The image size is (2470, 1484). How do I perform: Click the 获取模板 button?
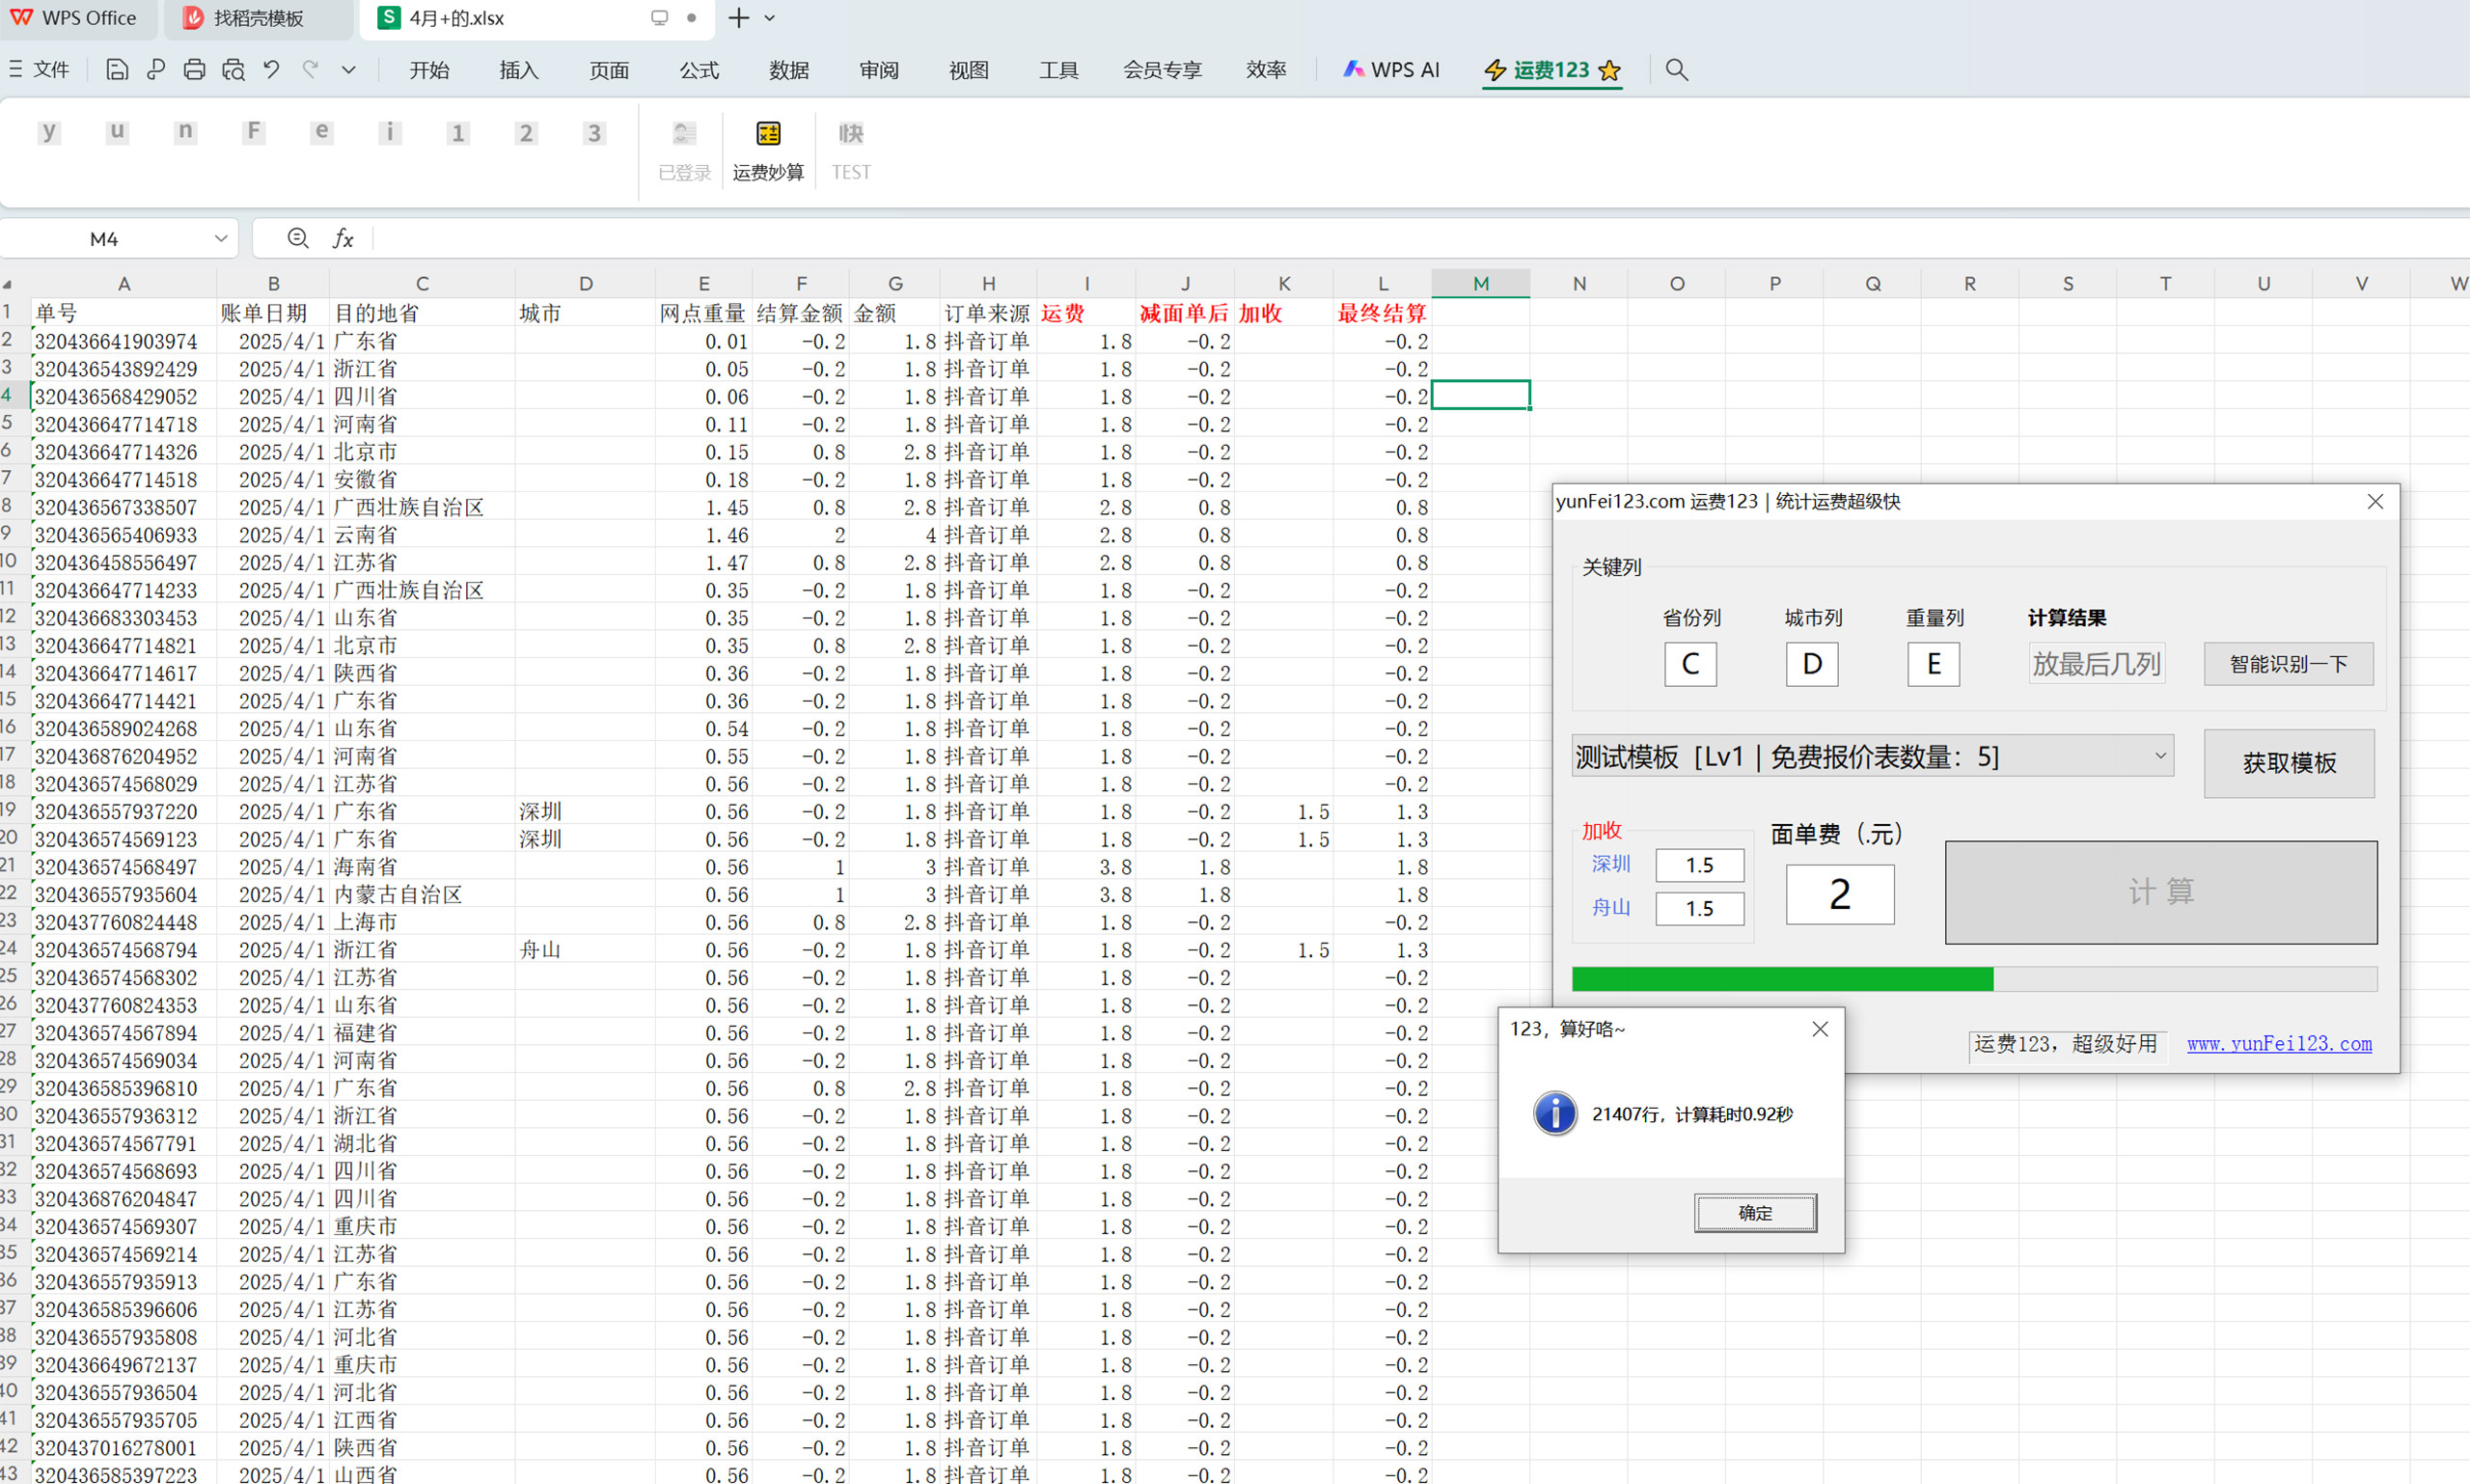pos(2289,763)
